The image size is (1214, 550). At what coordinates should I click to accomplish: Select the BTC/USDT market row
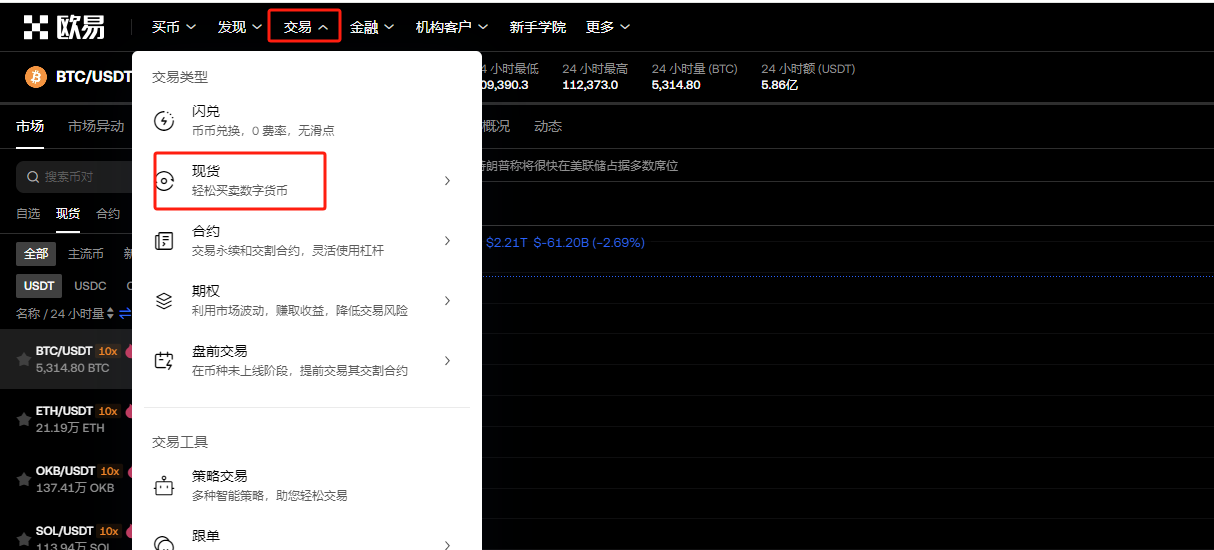tap(66, 360)
